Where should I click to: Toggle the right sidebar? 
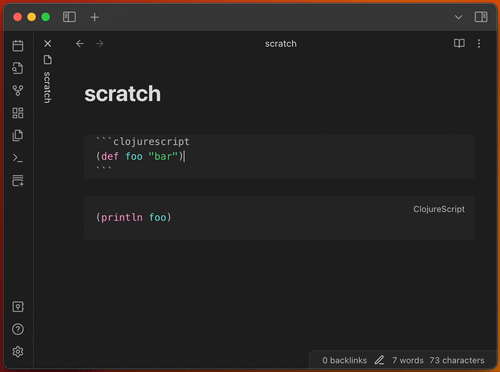coord(481,17)
